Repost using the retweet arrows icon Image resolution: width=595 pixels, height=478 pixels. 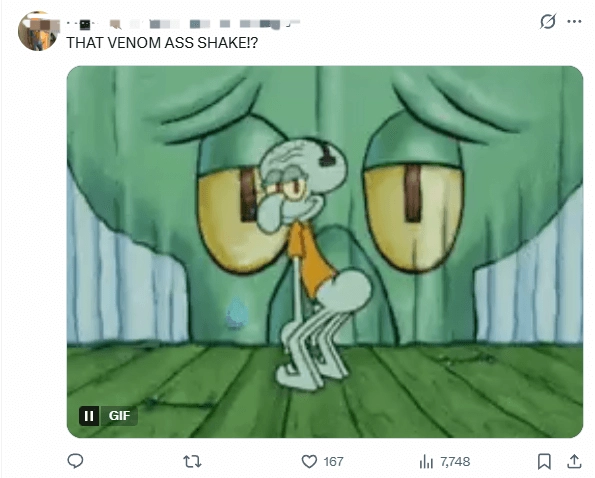(x=192, y=462)
